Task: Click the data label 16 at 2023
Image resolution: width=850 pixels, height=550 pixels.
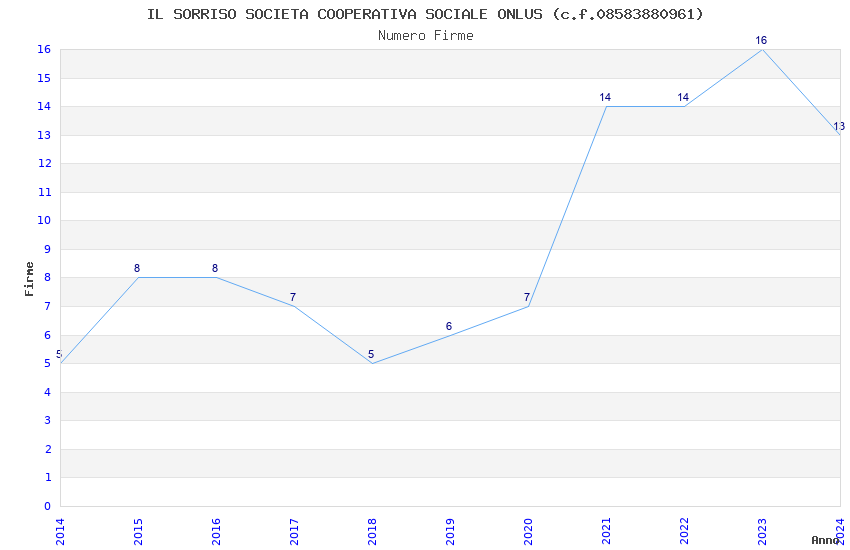Action: [761, 40]
